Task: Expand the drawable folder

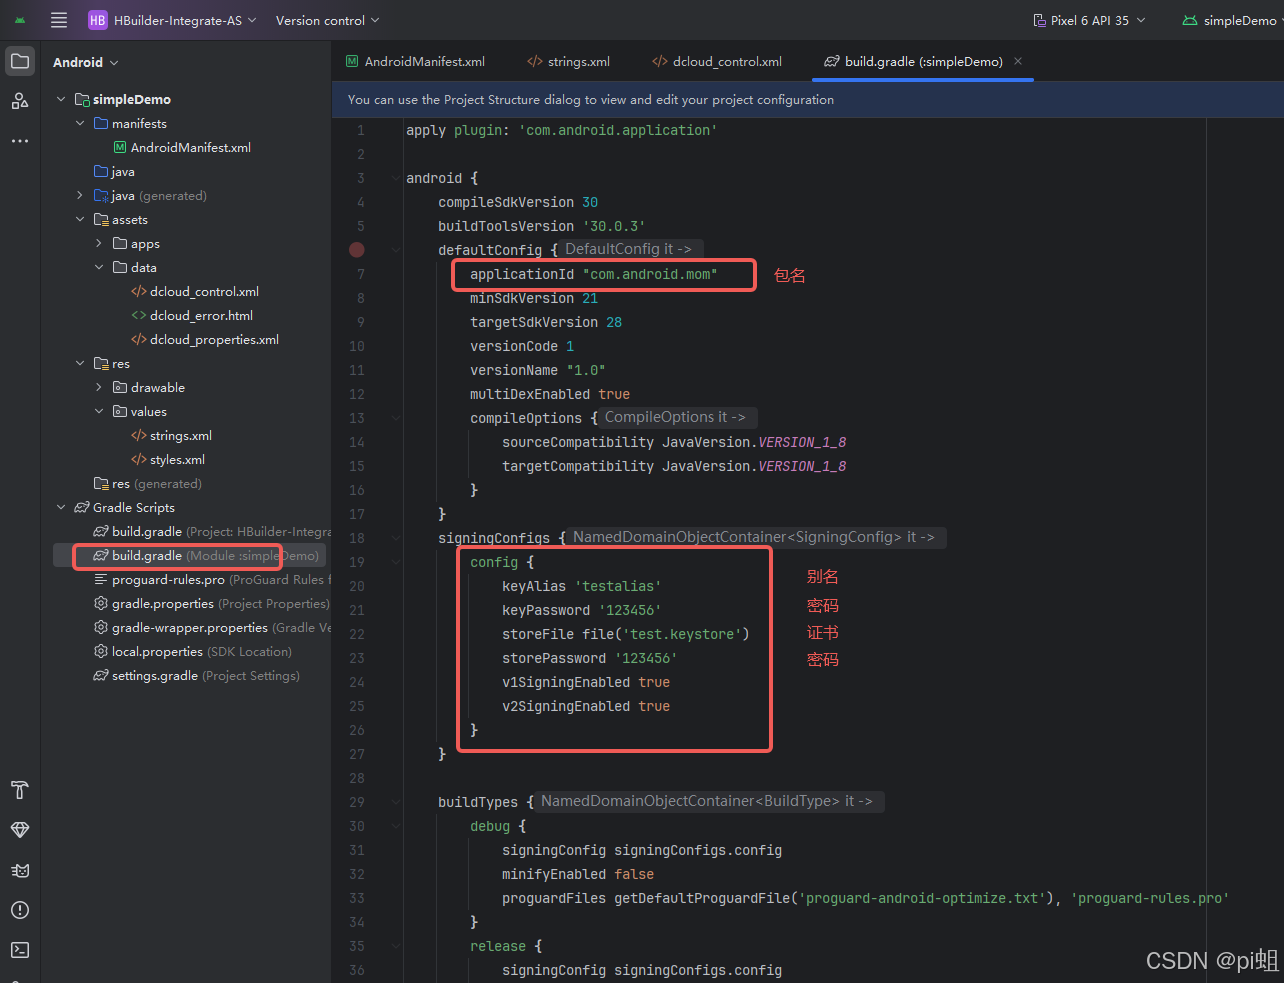Action: pos(99,387)
